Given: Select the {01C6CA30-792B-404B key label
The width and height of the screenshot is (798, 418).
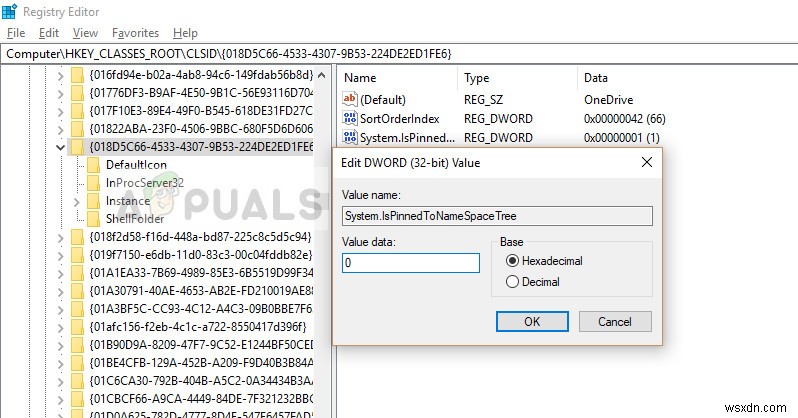Looking at the screenshot, I should pos(201,380).
